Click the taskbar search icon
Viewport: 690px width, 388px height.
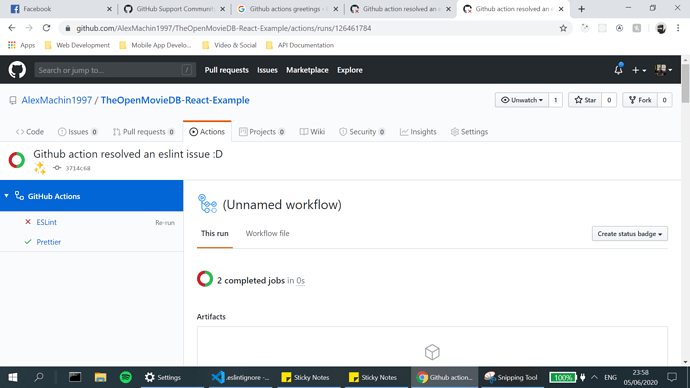(x=39, y=377)
